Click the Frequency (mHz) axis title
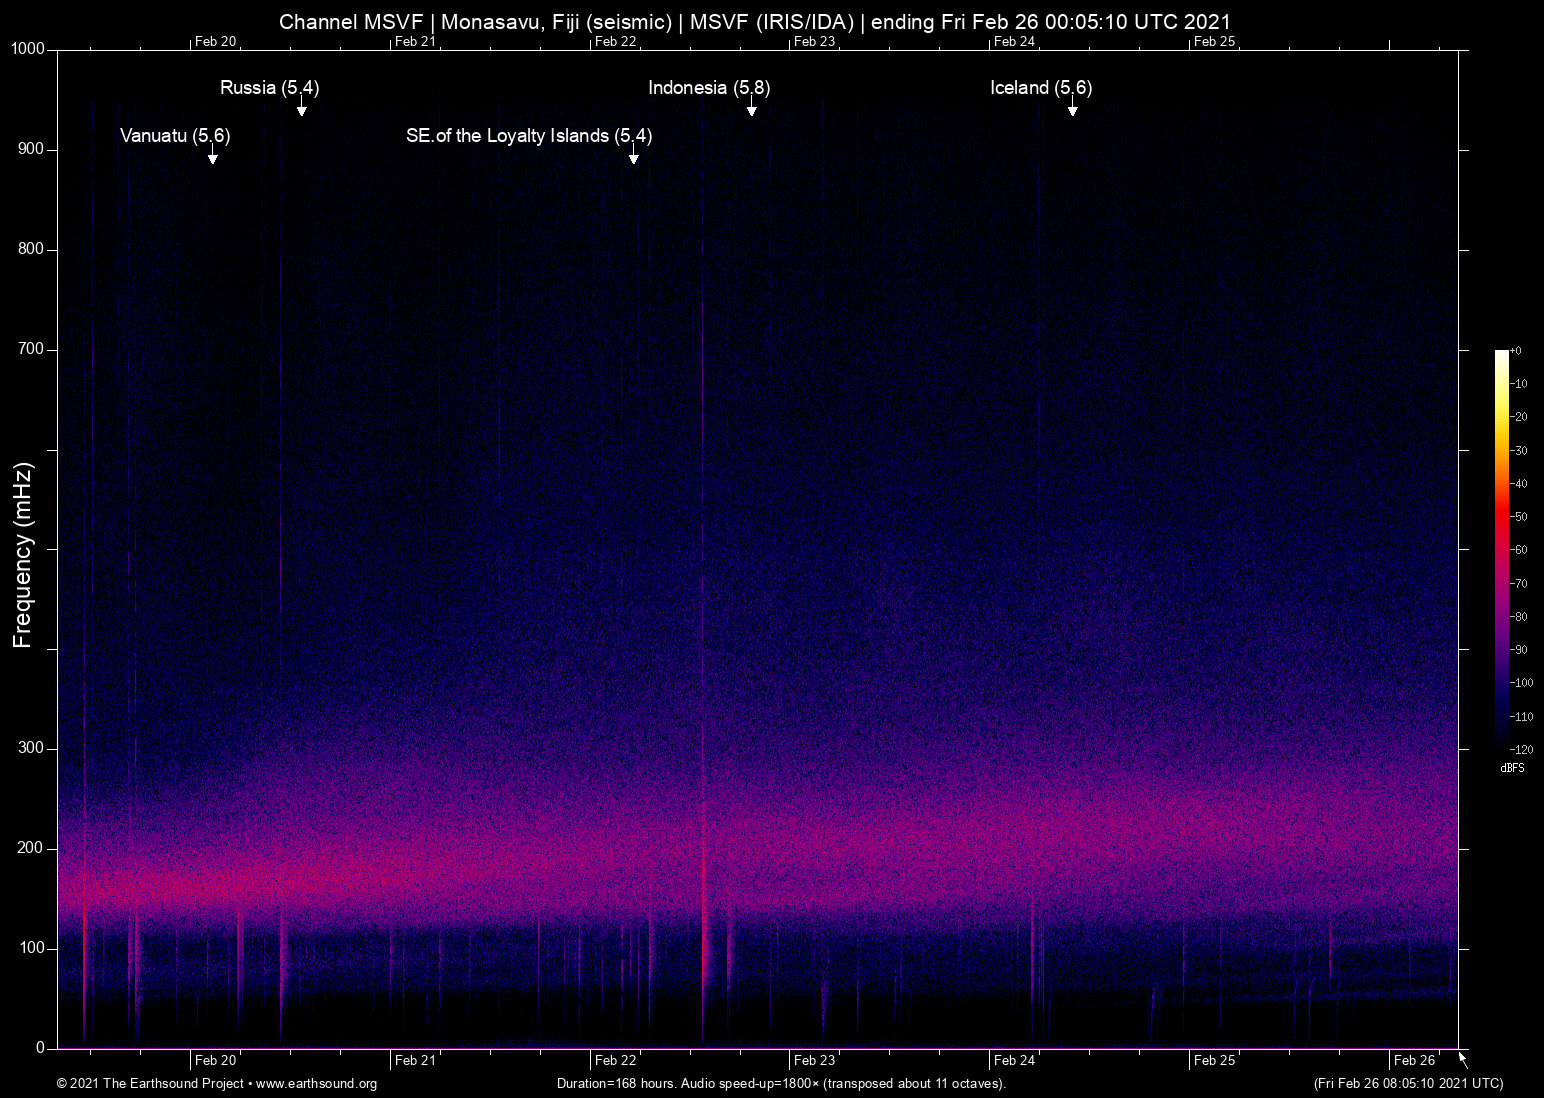The height and width of the screenshot is (1098, 1544). 23,555
